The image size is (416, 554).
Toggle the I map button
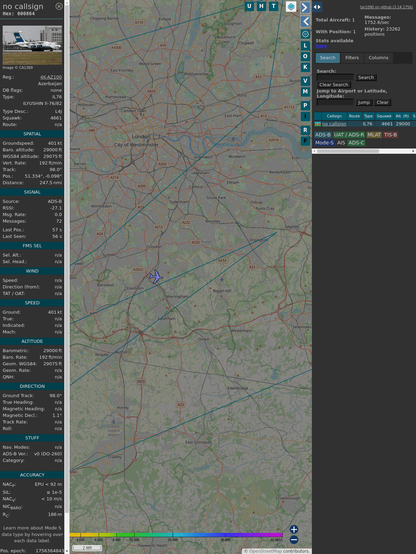pos(305,116)
